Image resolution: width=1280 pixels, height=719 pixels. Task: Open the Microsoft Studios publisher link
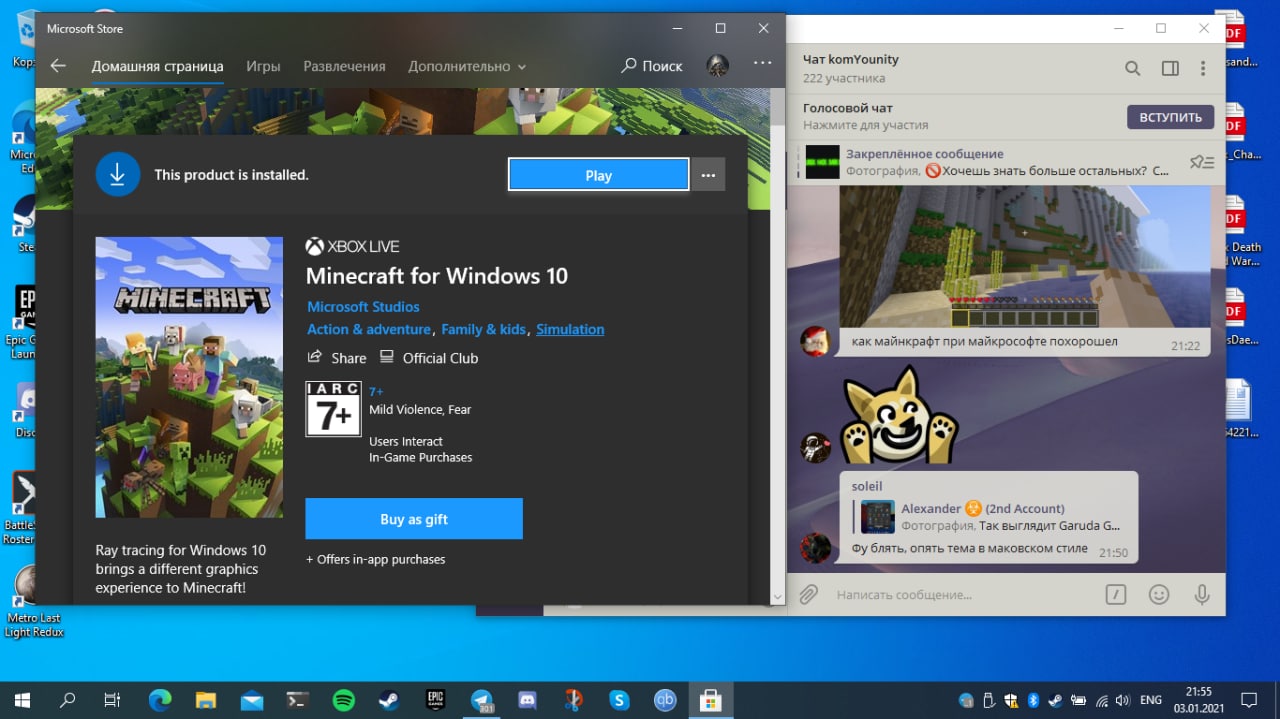363,307
